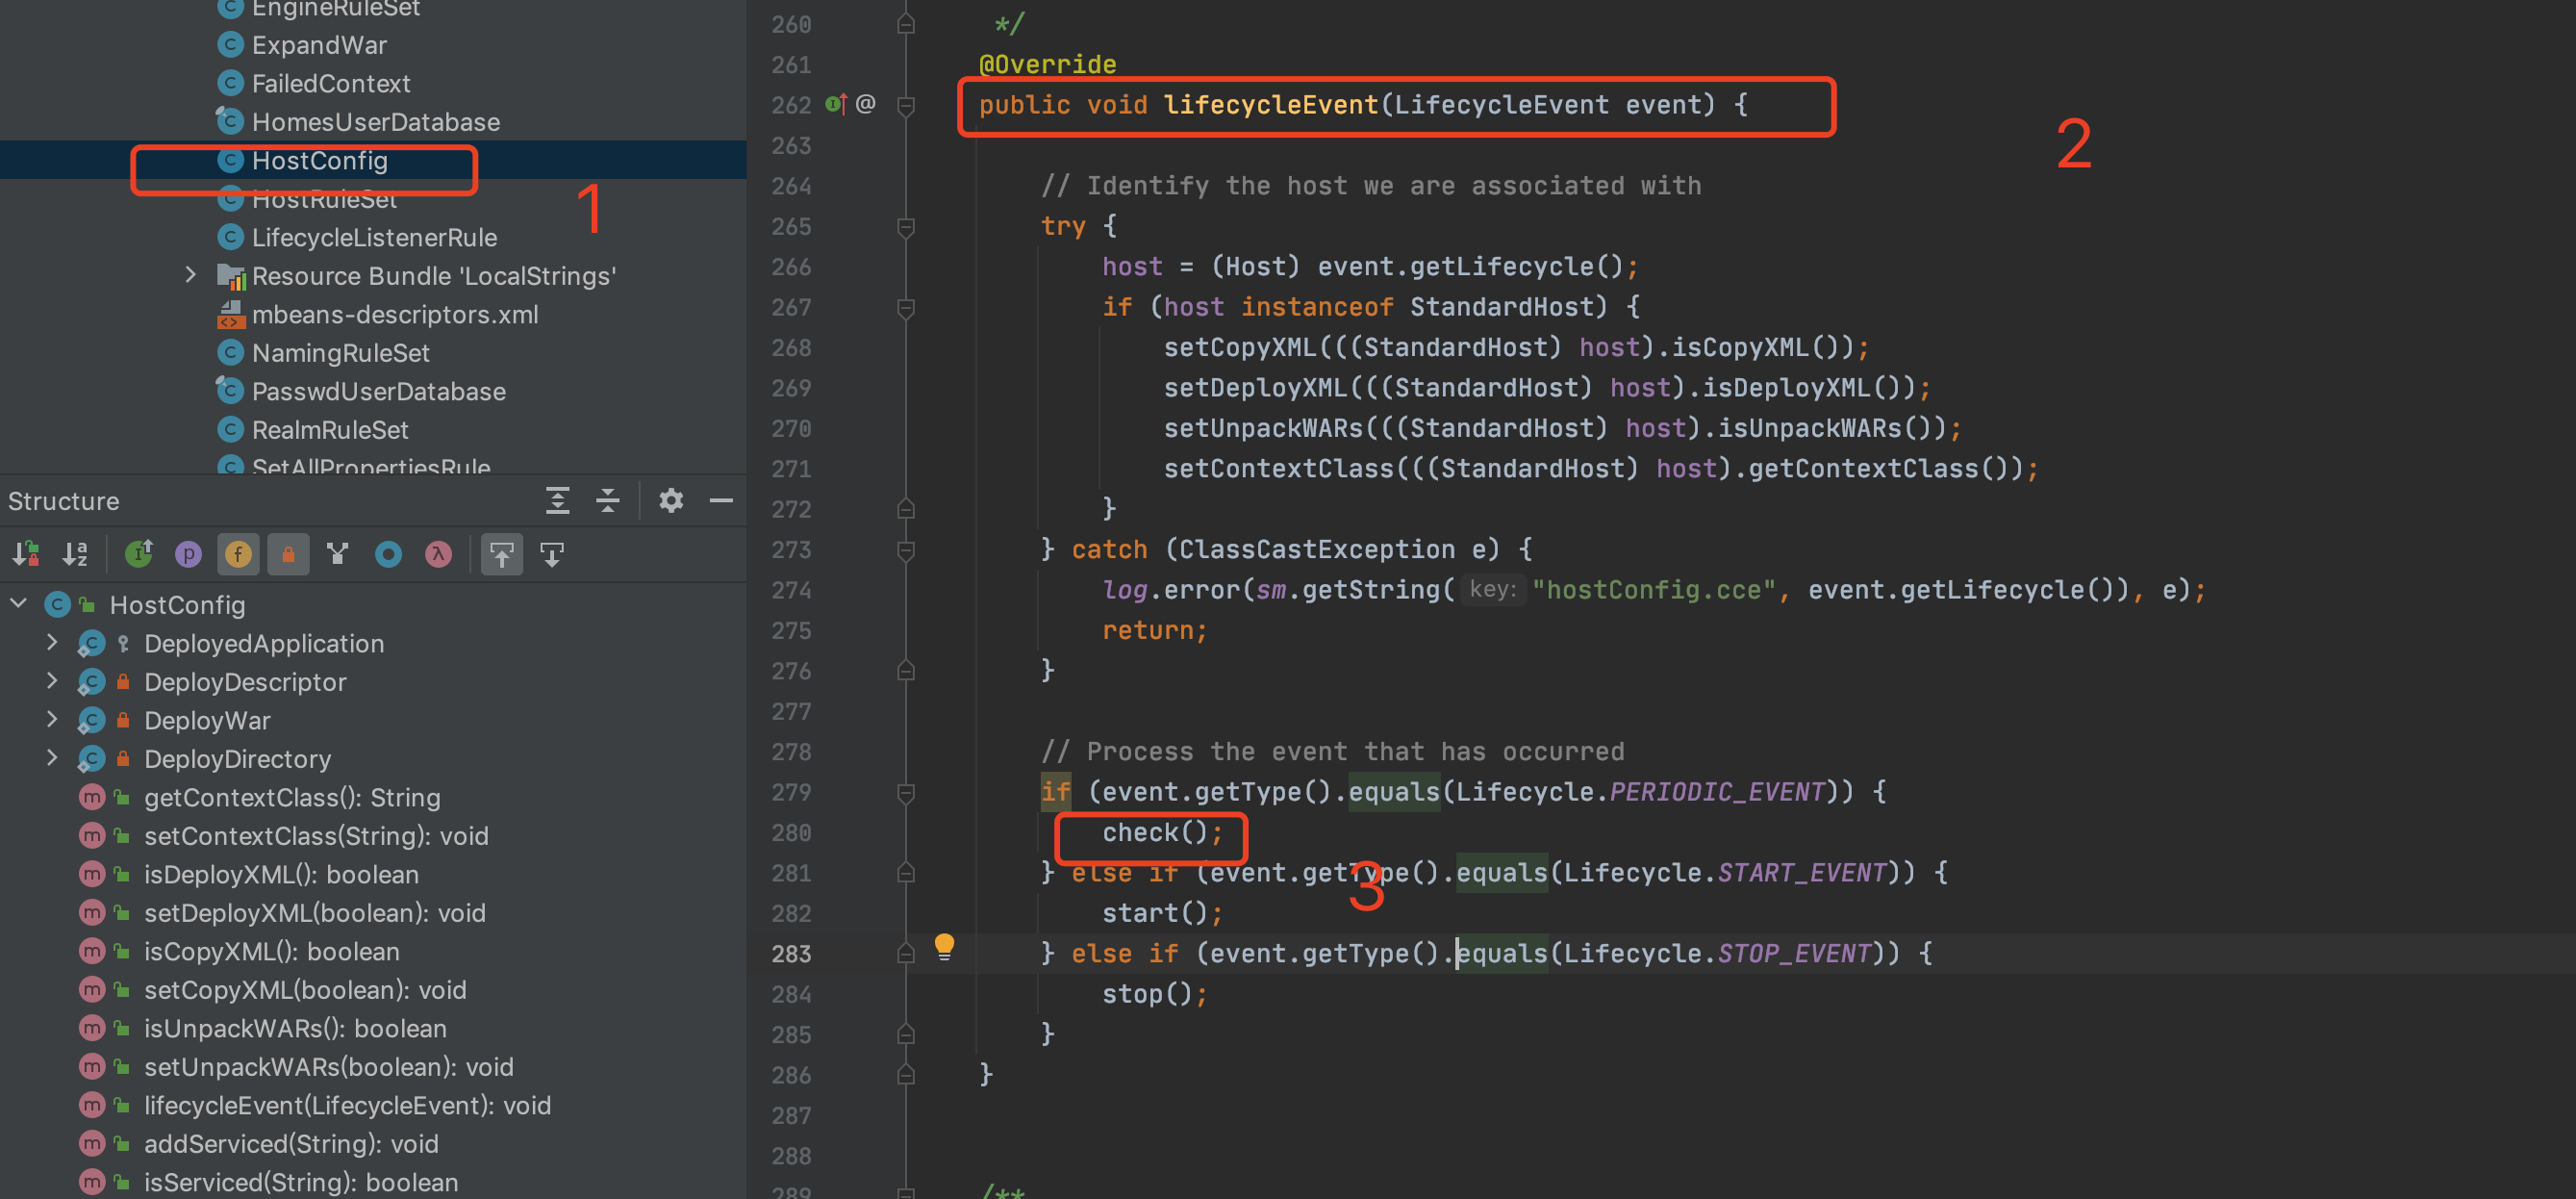
Task: Expand Resource Bundle 'LocalStrings' node
Action: [x=190, y=275]
